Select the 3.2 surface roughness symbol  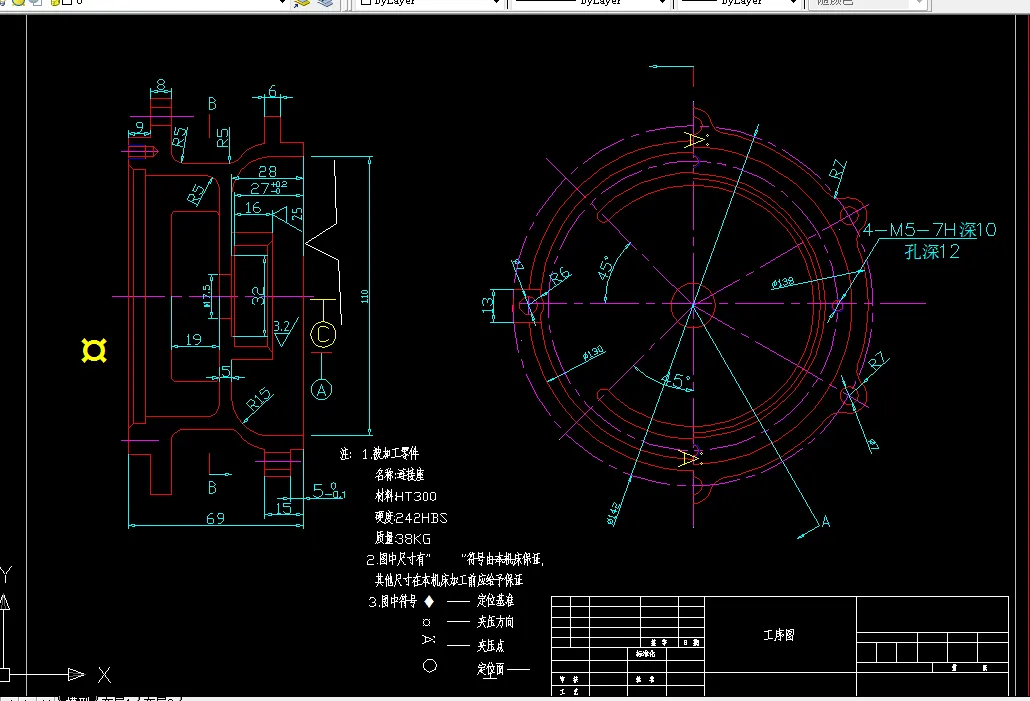(284, 332)
